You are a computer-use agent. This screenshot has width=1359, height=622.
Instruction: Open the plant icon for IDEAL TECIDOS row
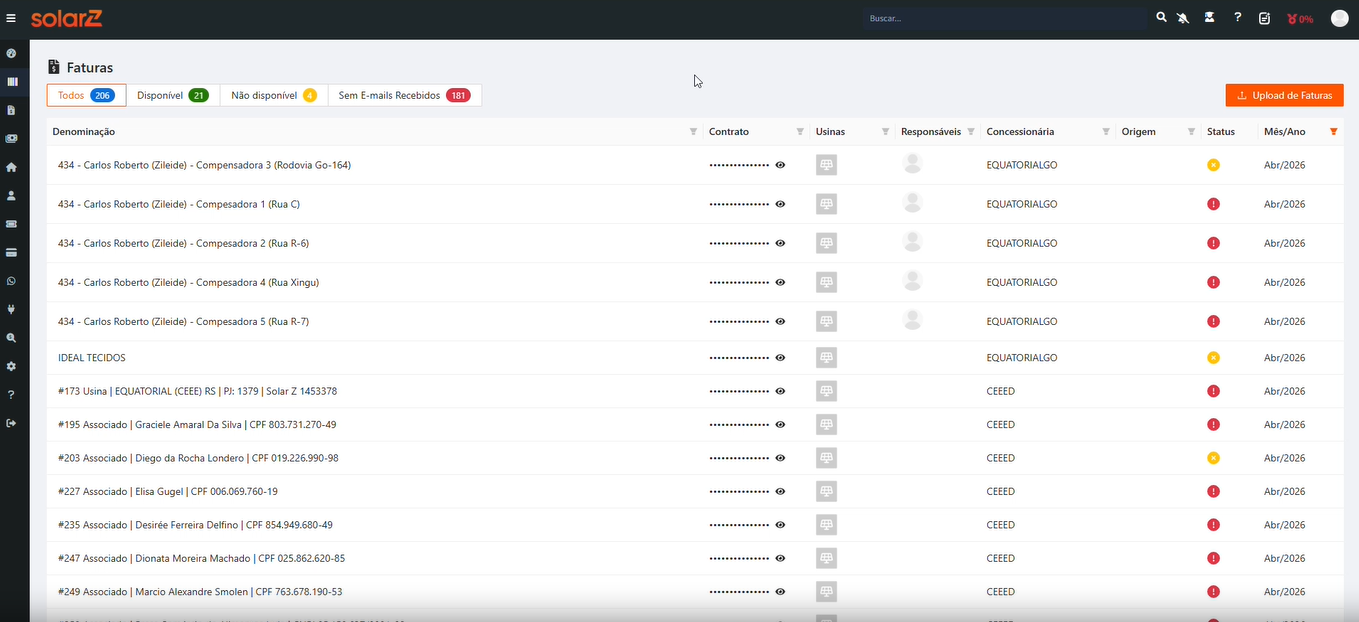click(x=826, y=357)
